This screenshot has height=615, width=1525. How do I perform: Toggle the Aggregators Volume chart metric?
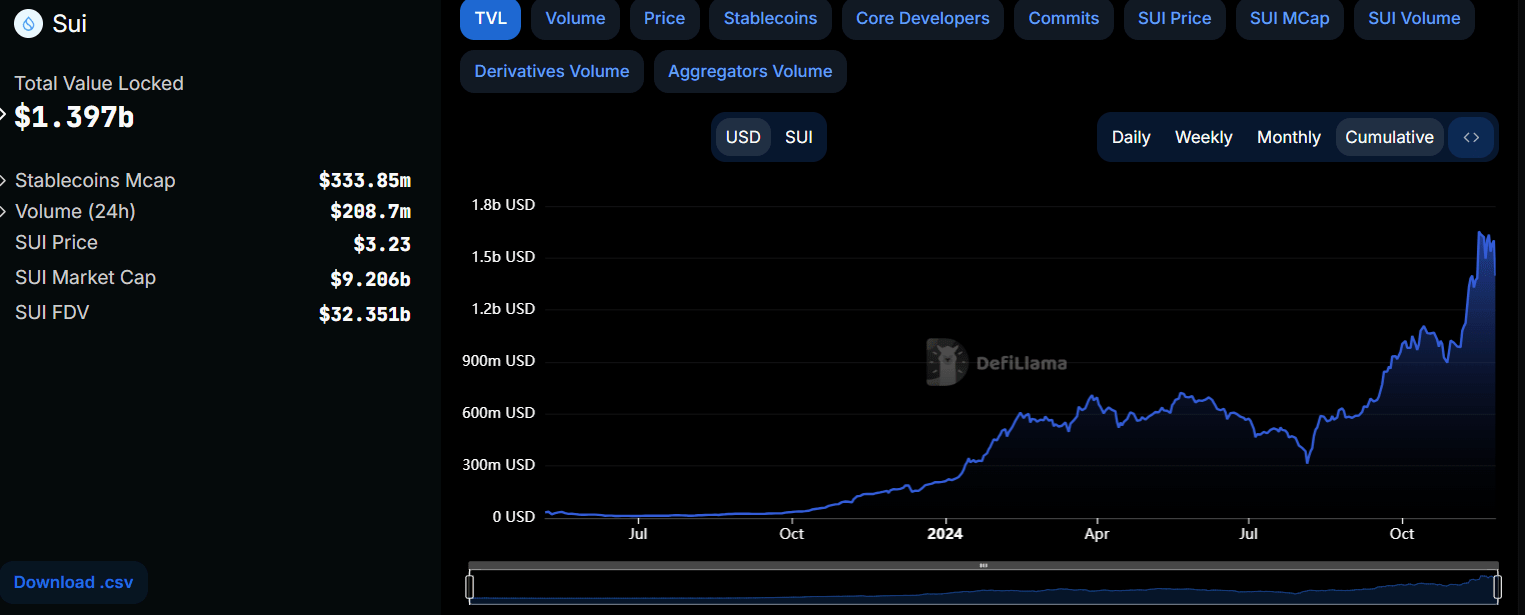(750, 72)
